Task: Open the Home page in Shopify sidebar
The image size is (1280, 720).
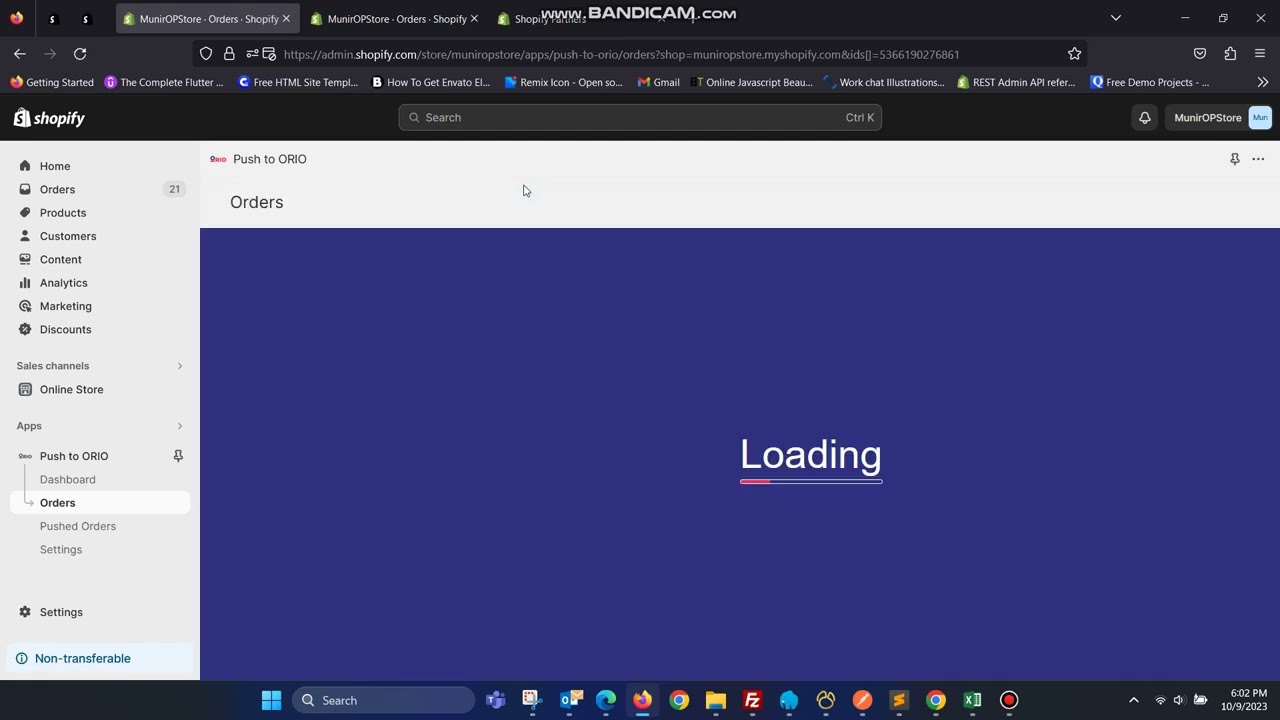Action: point(55,166)
